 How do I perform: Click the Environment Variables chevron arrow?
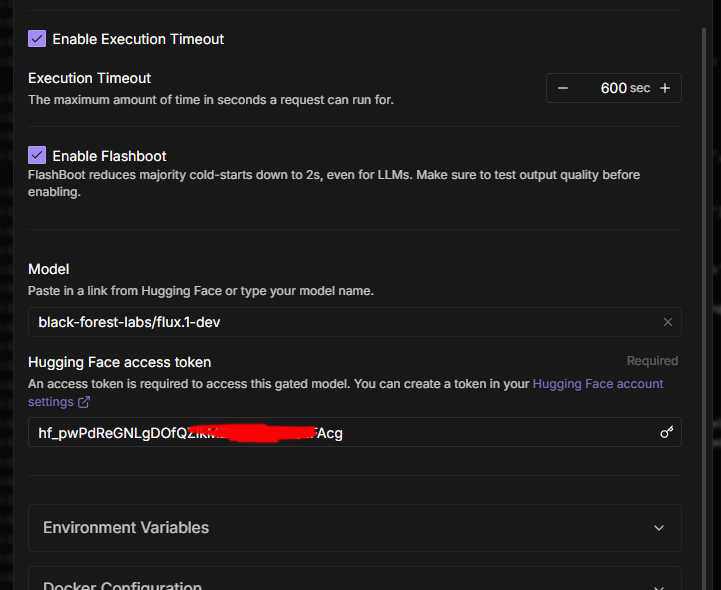[x=658, y=528]
